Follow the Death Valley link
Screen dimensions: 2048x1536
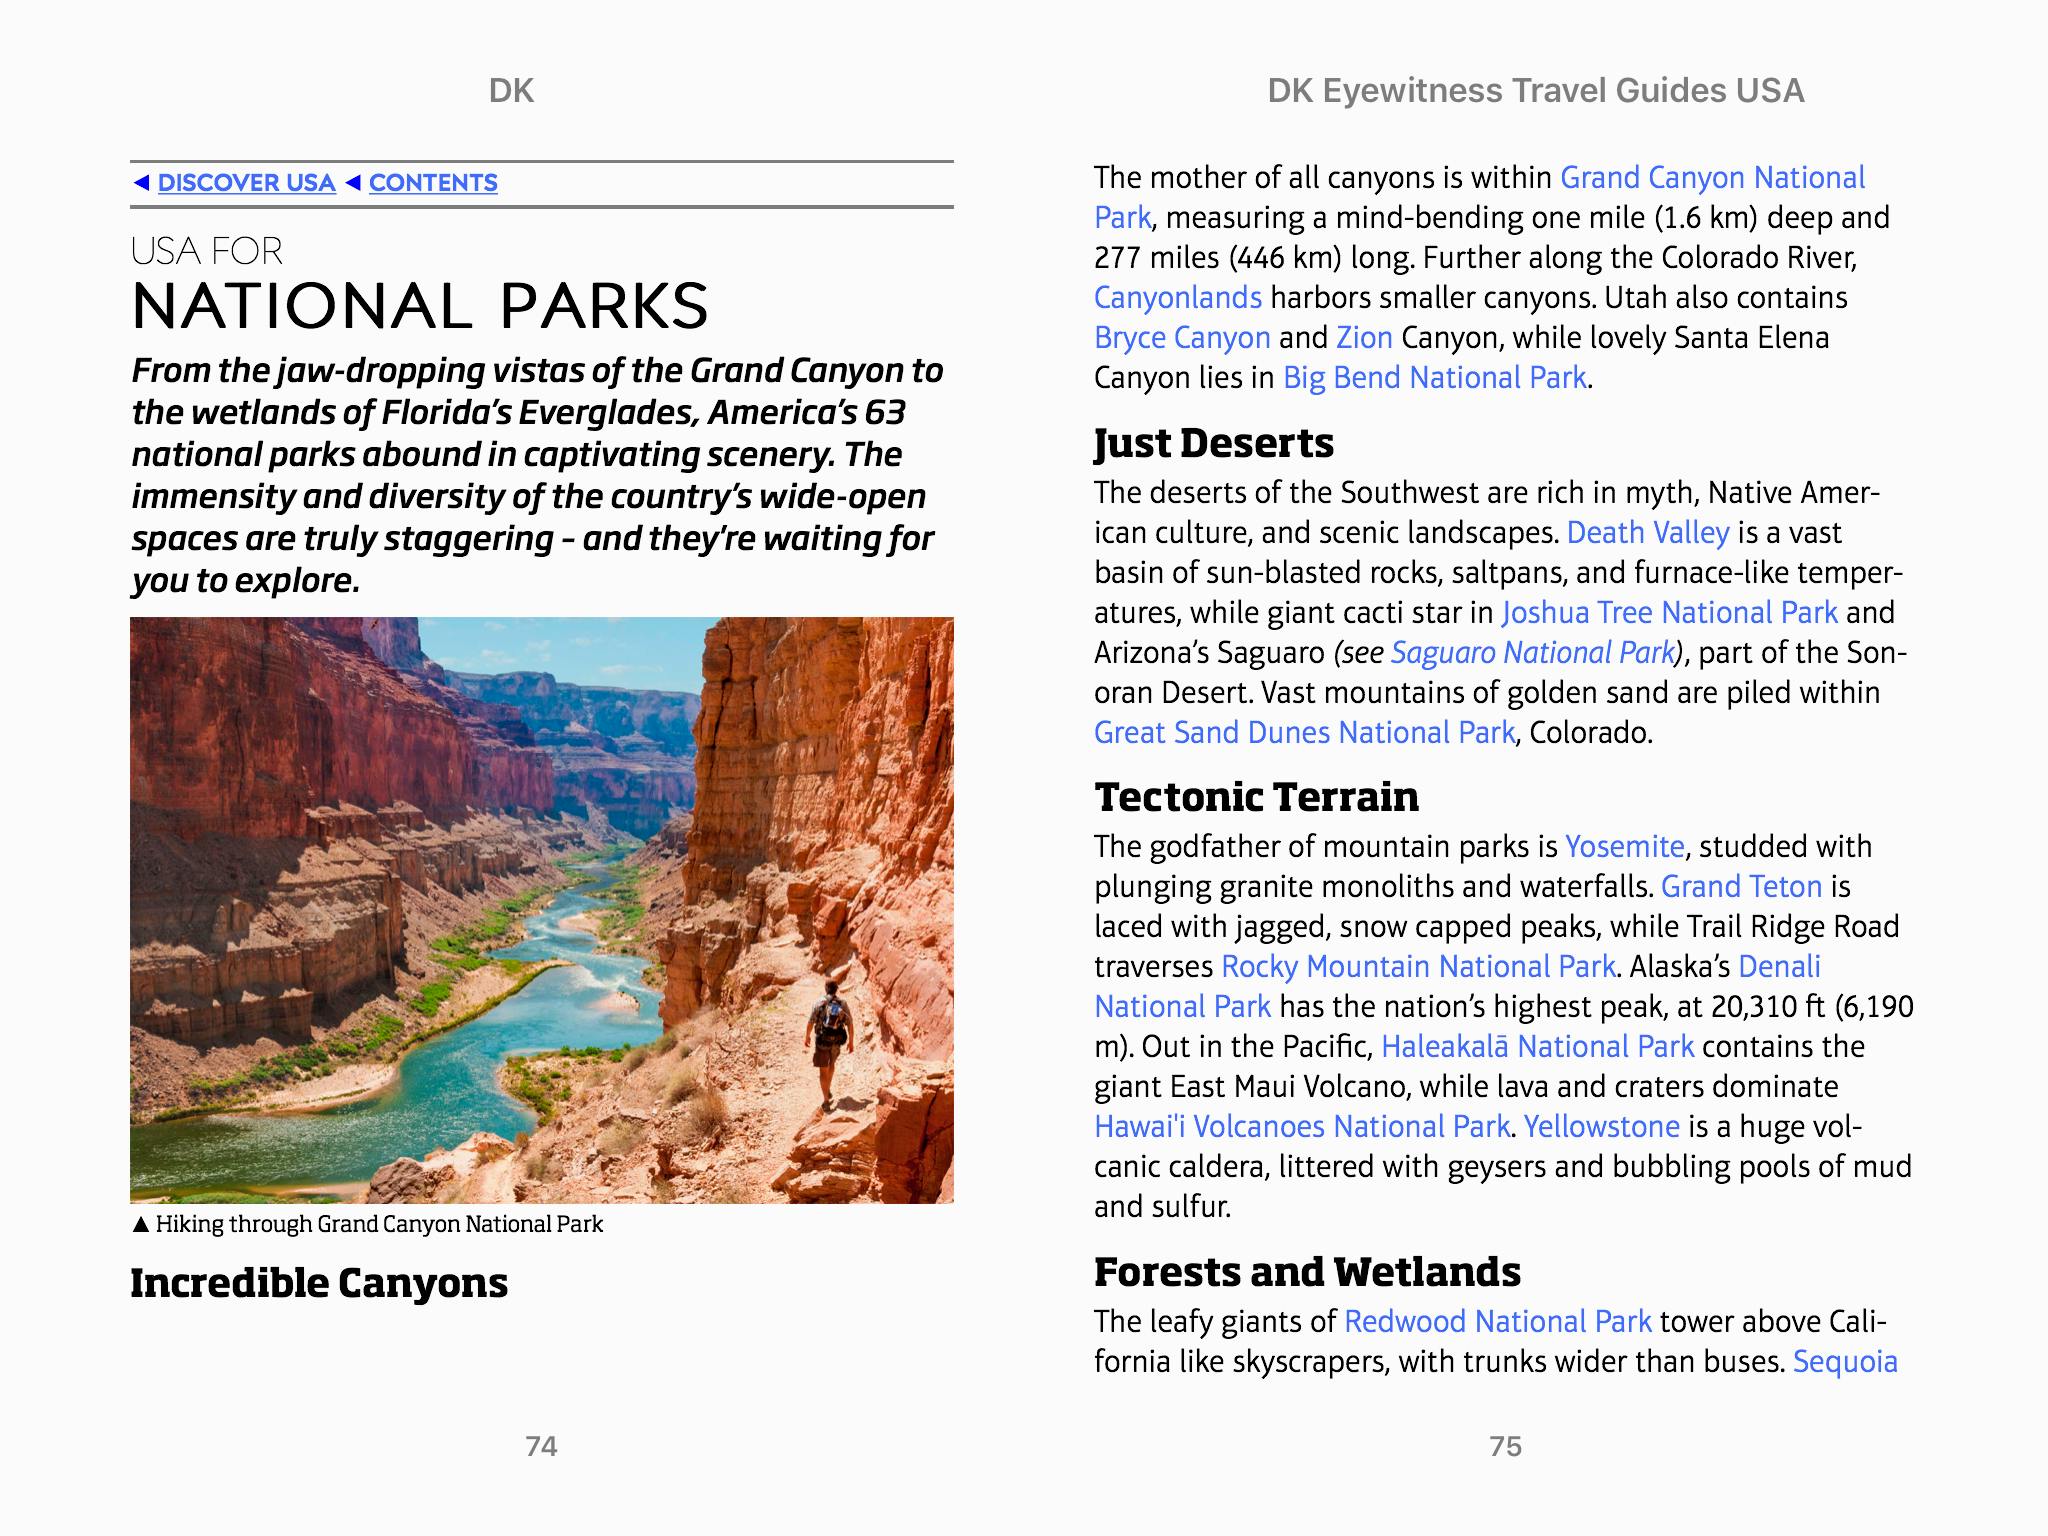coord(1647,533)
